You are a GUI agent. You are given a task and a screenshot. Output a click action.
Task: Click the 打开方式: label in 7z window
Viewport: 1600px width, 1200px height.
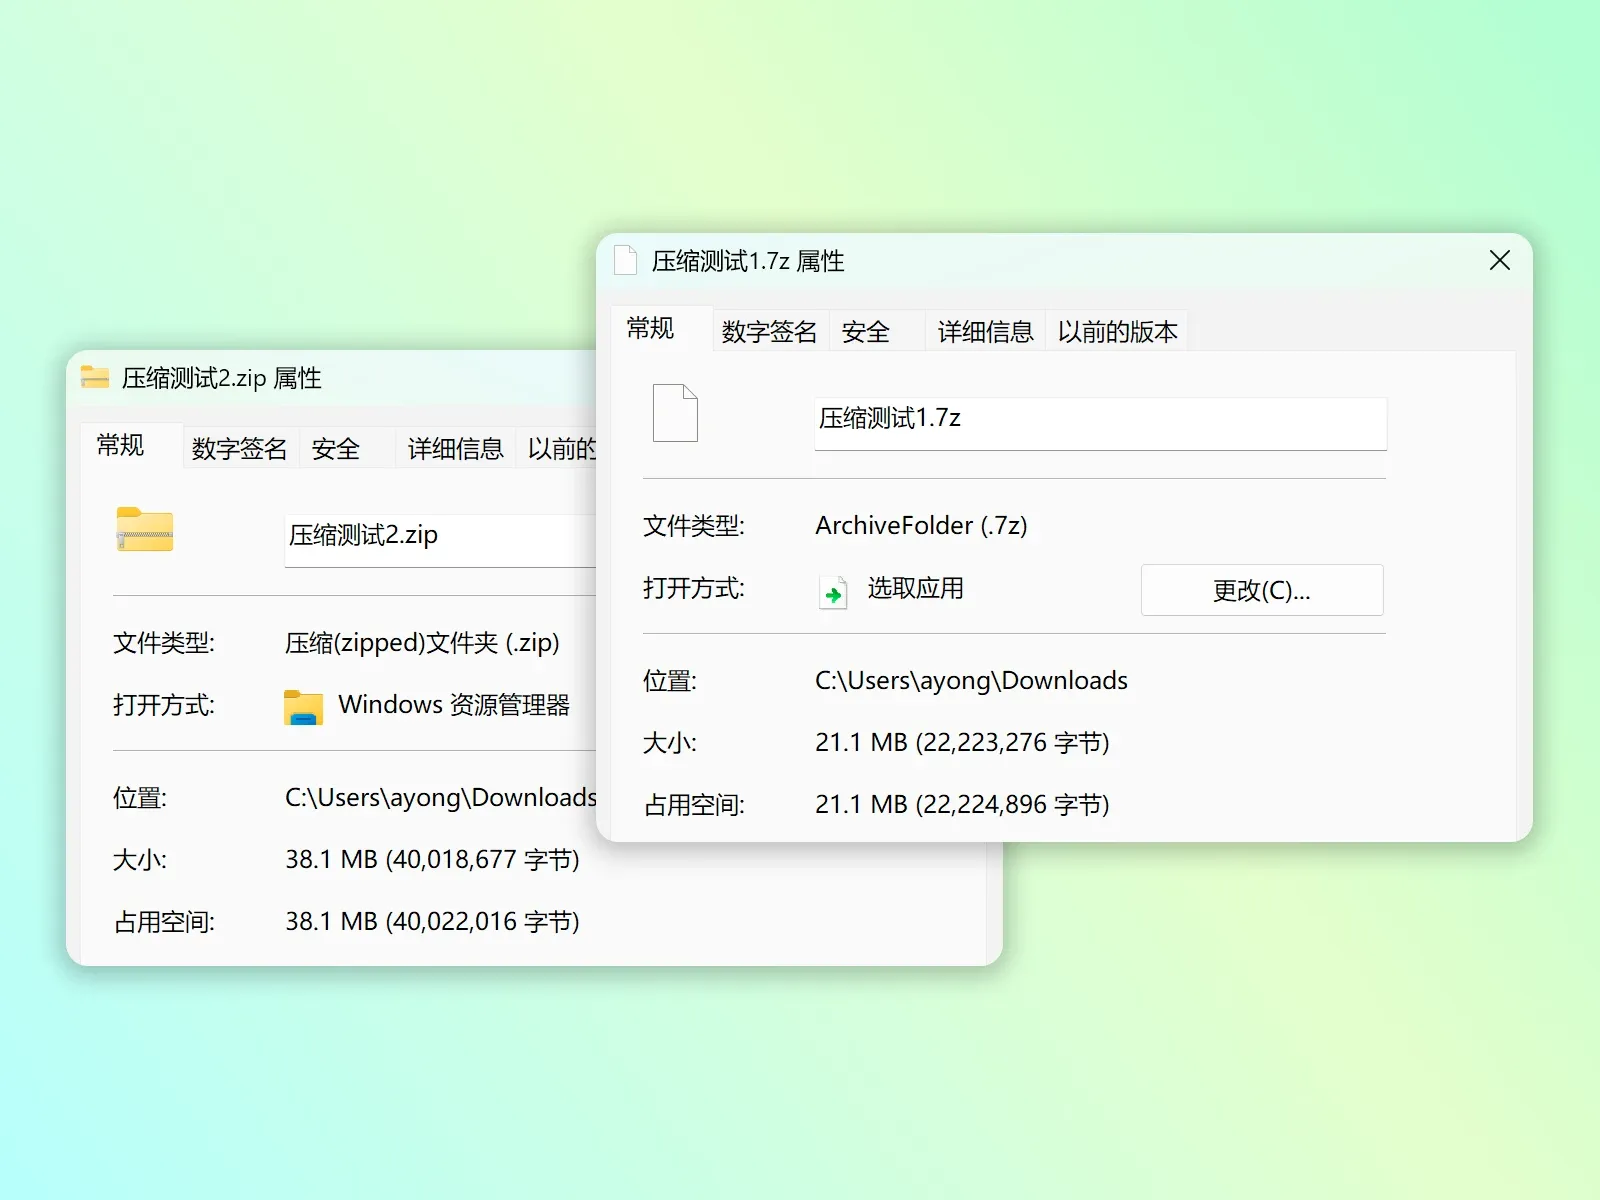point(694,588)
